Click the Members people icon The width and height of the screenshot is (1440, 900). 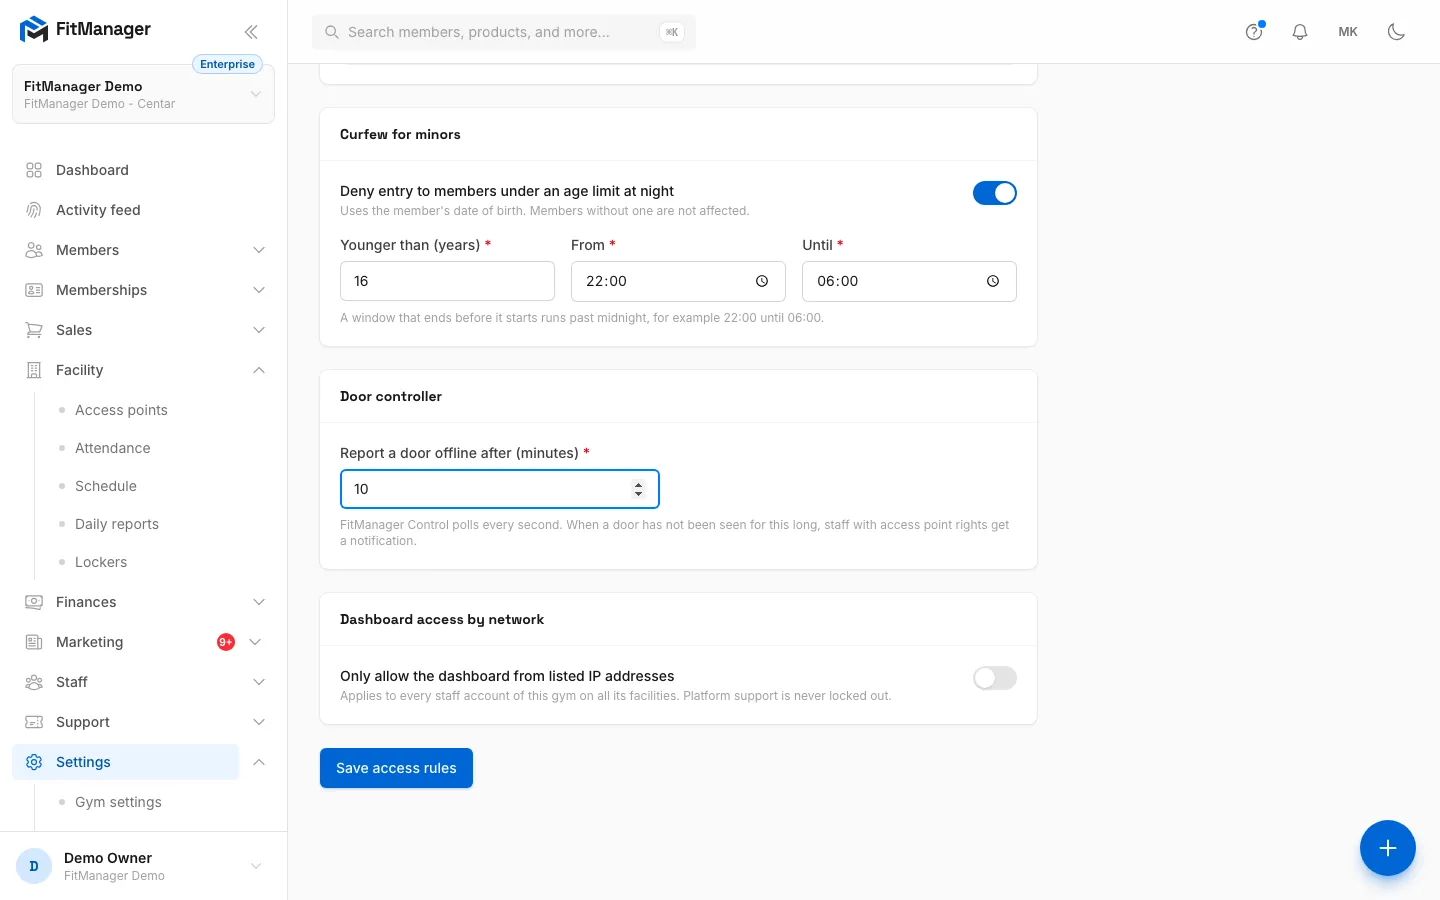(34, 250)
